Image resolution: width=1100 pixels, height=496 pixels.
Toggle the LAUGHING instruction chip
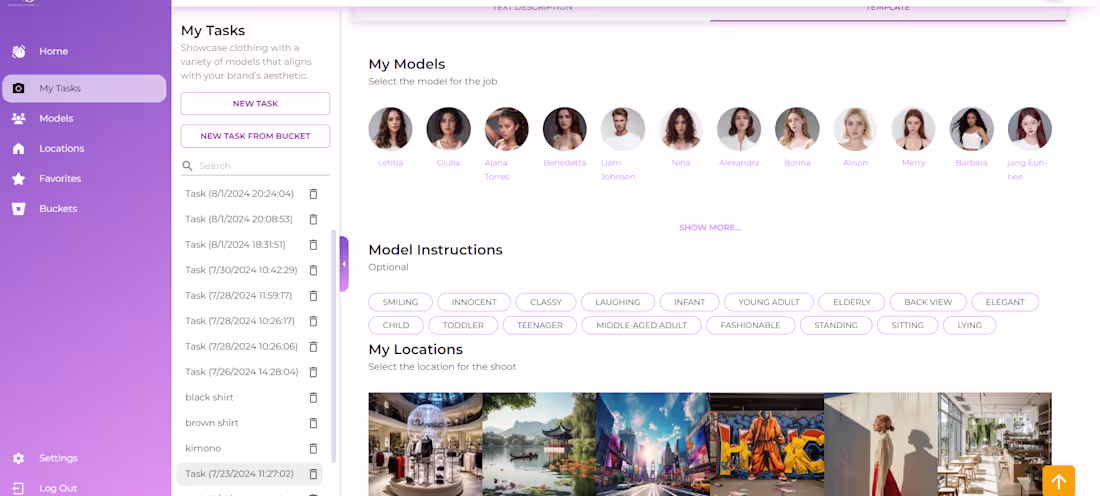pos(617,302)
